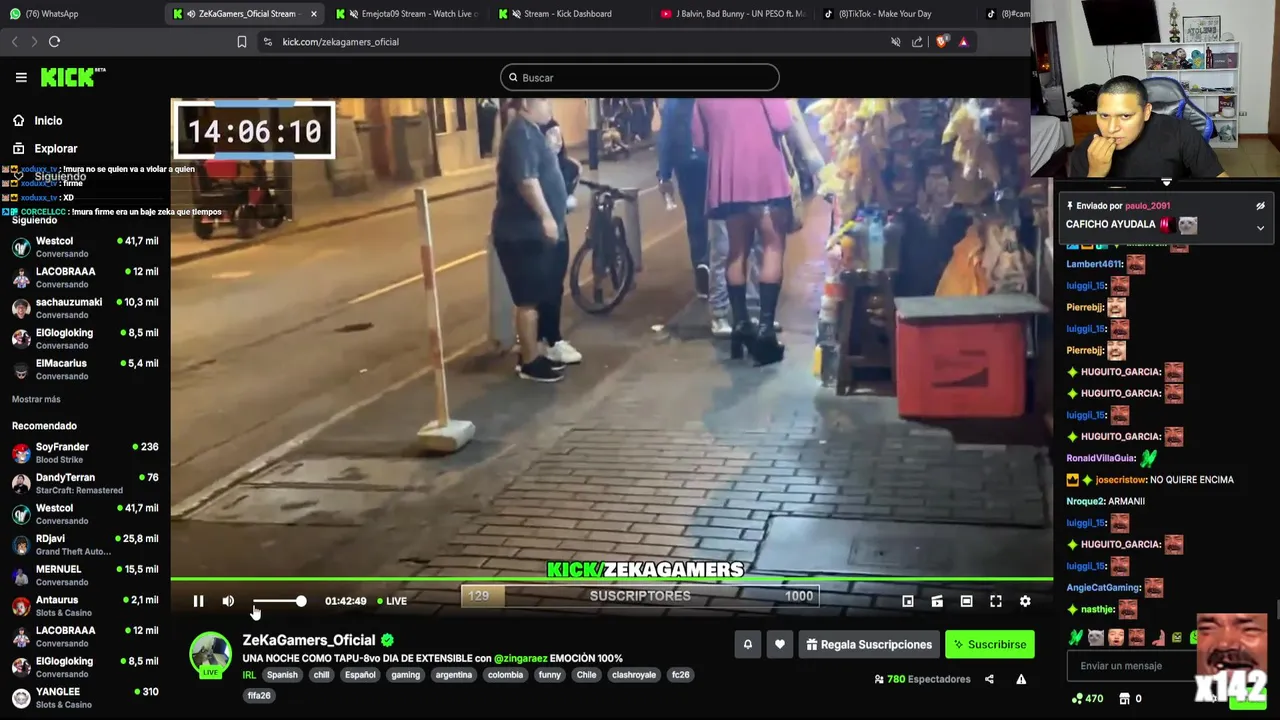Open sachauzumaki channel in sidebar
This screenshot has height=720, width=1280.
(85, 308)
